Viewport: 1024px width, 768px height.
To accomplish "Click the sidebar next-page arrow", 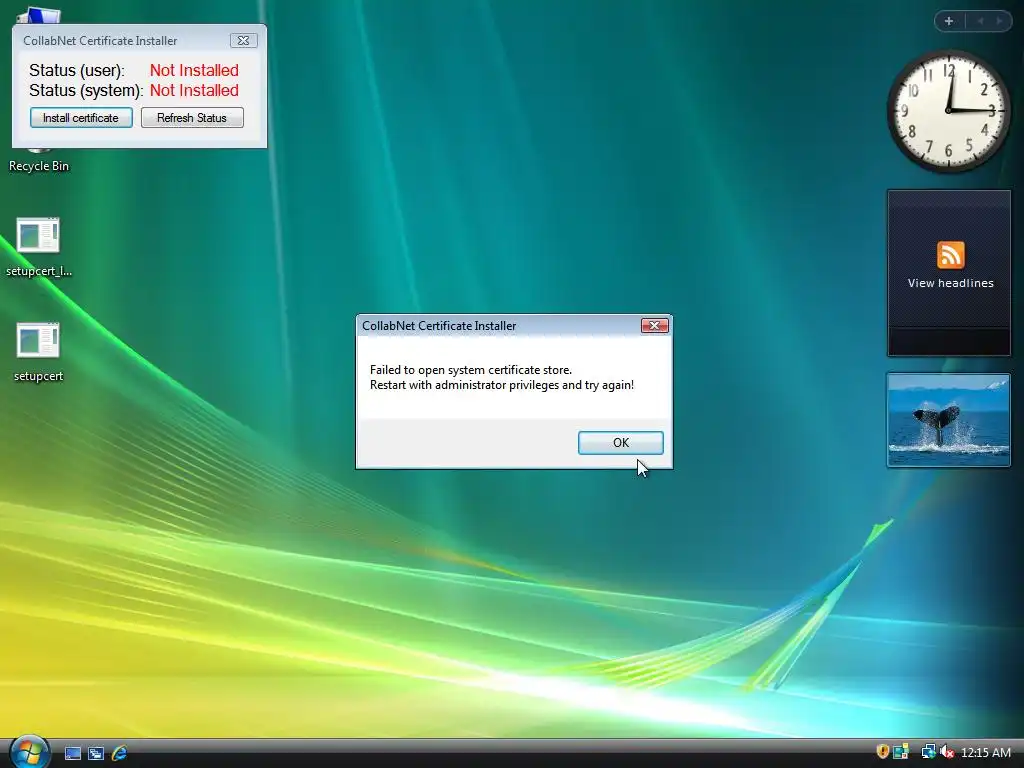I will (999, 21).
